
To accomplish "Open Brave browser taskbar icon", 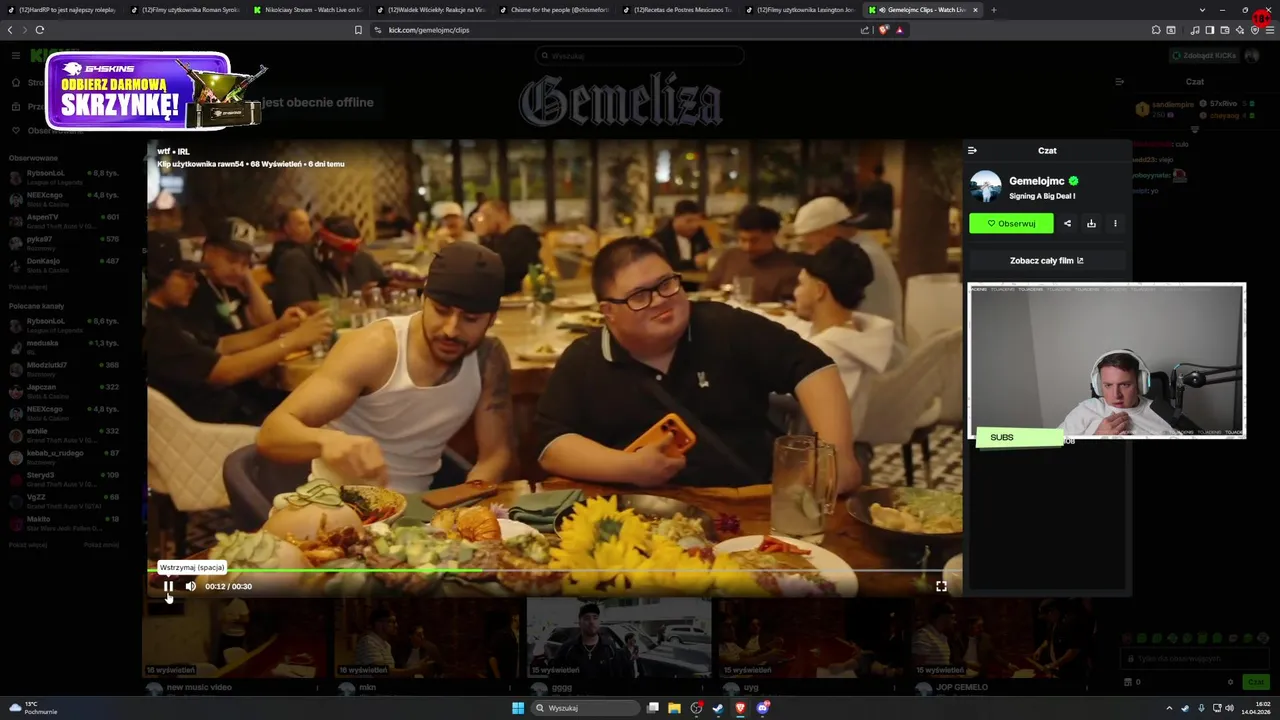I will (741, 708).
